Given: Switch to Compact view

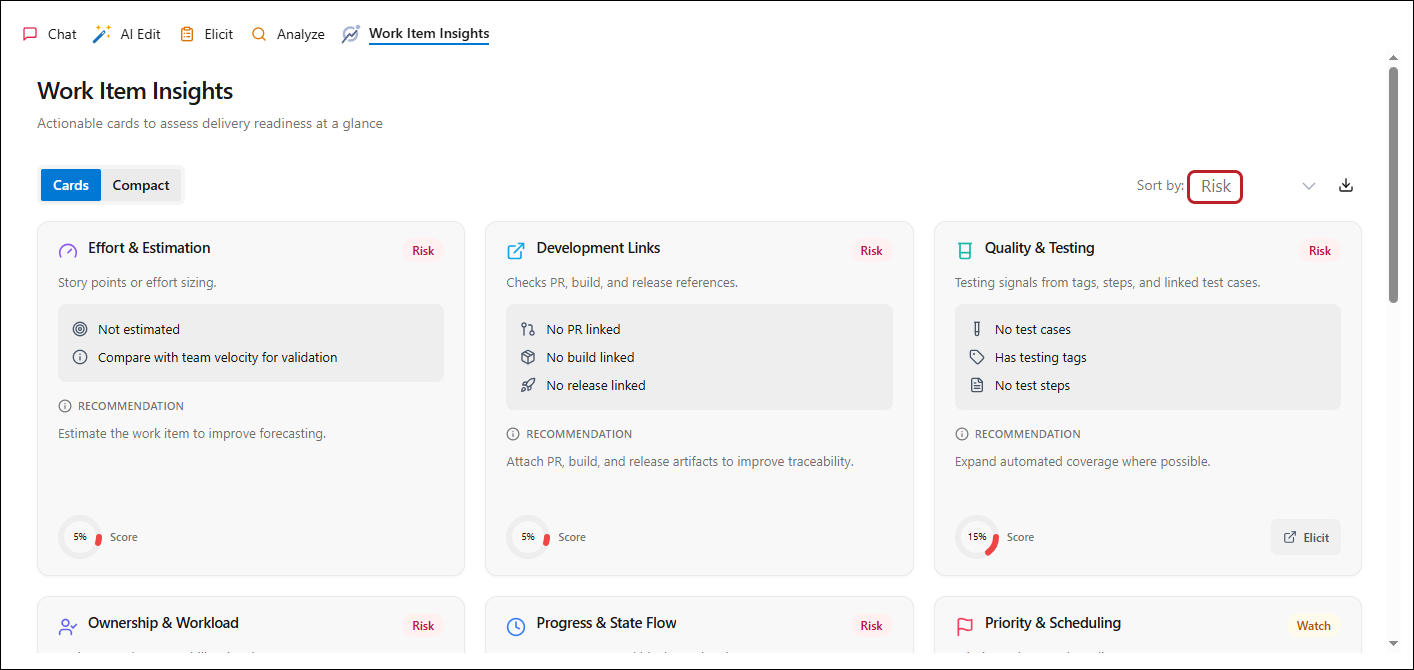Looking at the screenshot, I should [x=141, y=185].
